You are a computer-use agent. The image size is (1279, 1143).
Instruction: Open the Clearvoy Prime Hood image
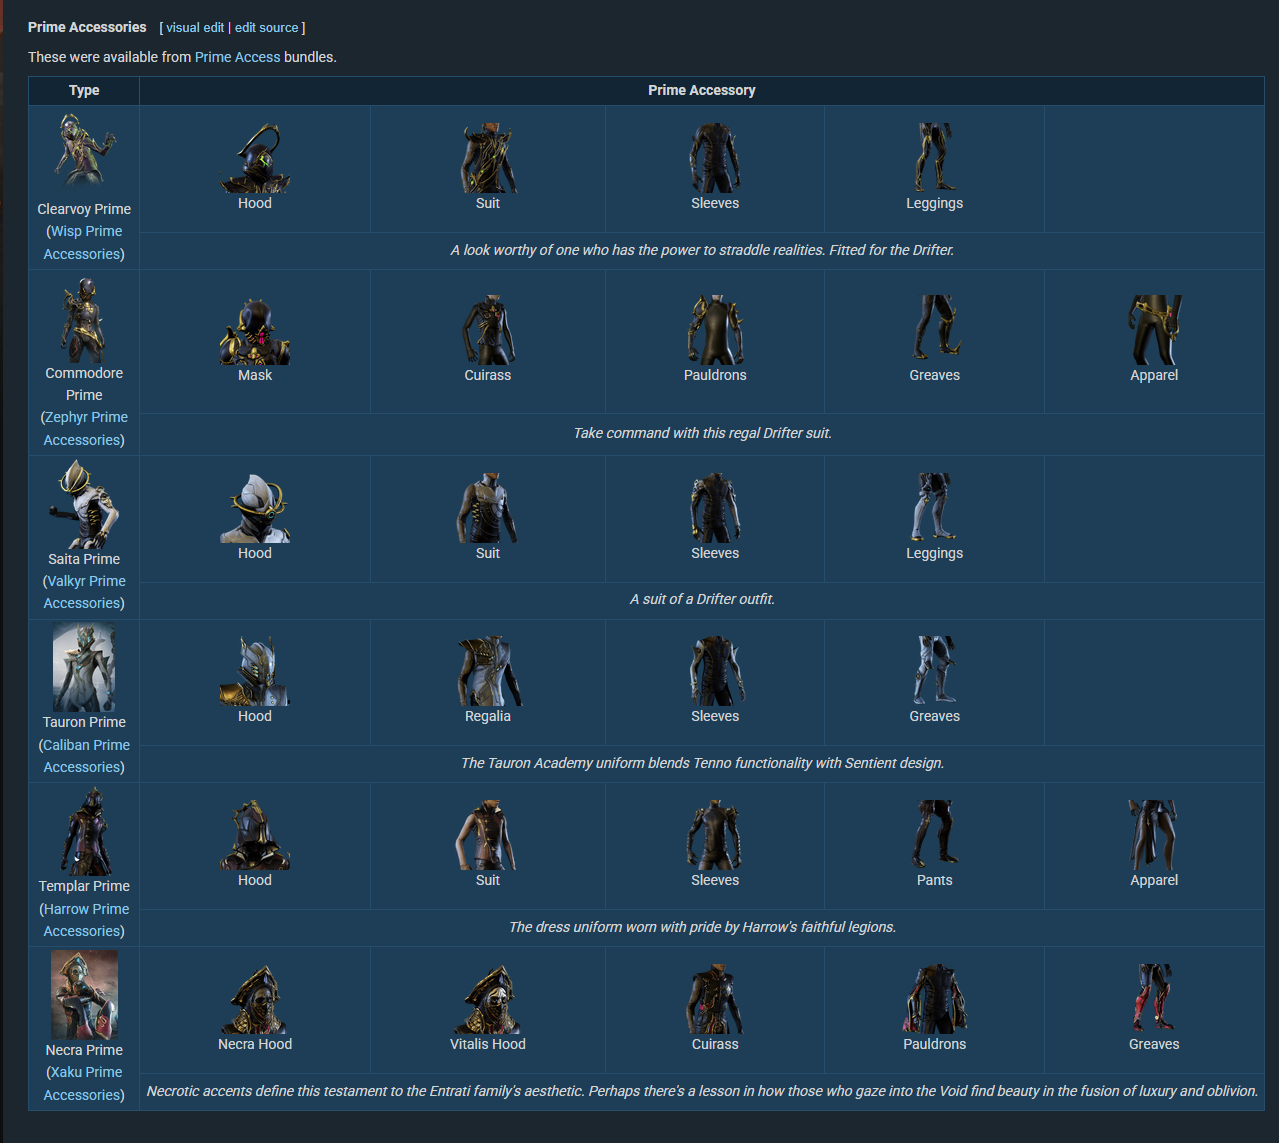[255, 158]
